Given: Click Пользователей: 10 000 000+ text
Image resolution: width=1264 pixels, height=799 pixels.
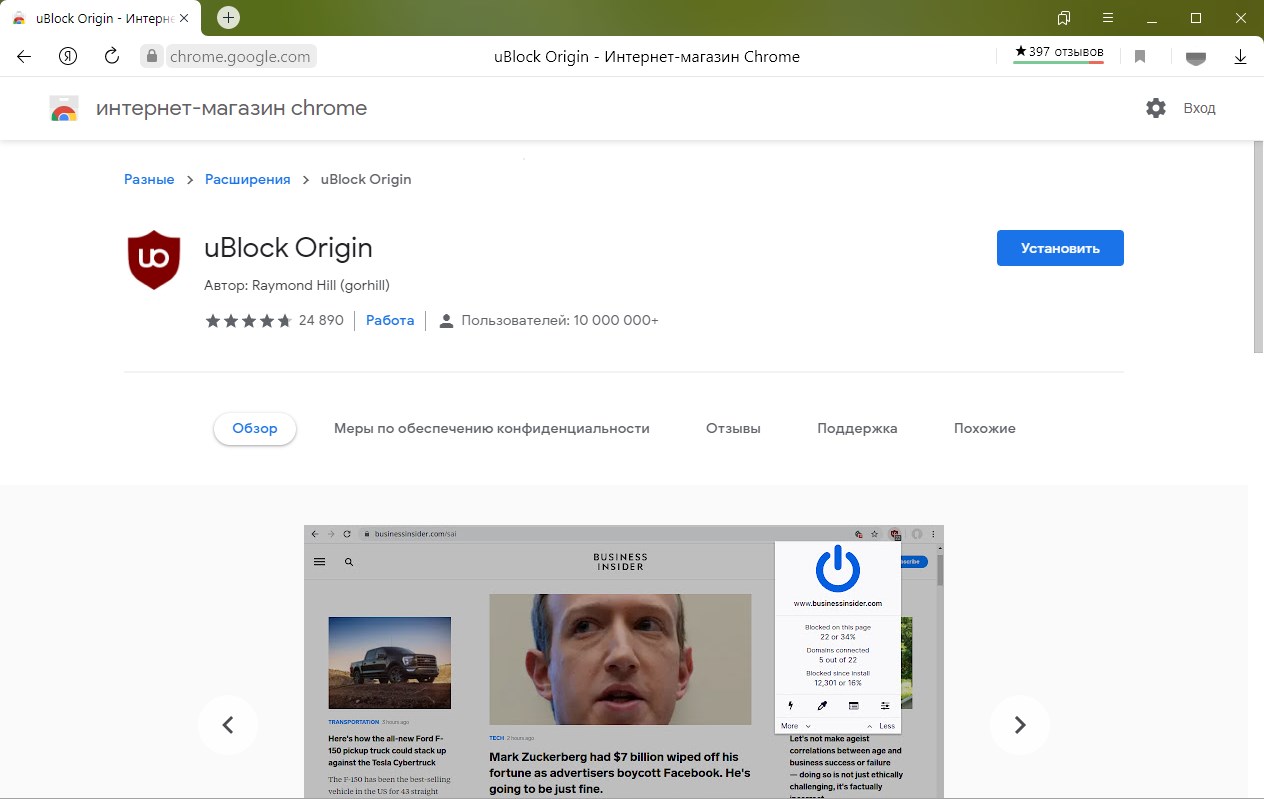Looking at the screenshot, I should pyautogui.click(x=560, y=321).
